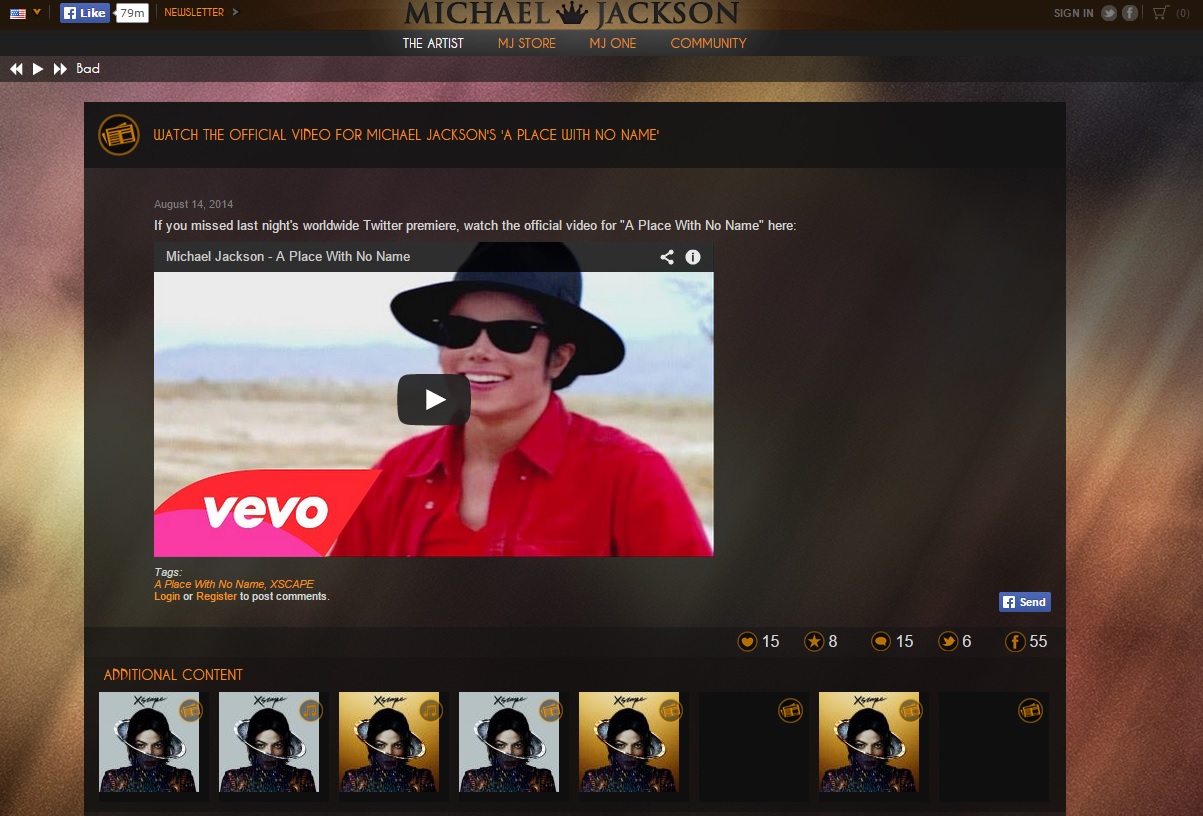
Task: Open the article headline about 'A Place With No Name'
Action: point(406,135)
